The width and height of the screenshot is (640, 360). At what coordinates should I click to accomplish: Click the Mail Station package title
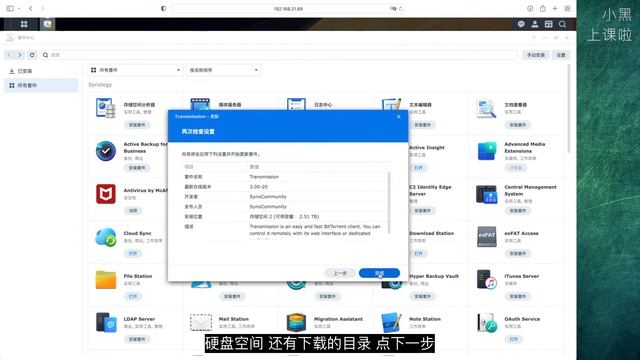[x=233, y=319]
